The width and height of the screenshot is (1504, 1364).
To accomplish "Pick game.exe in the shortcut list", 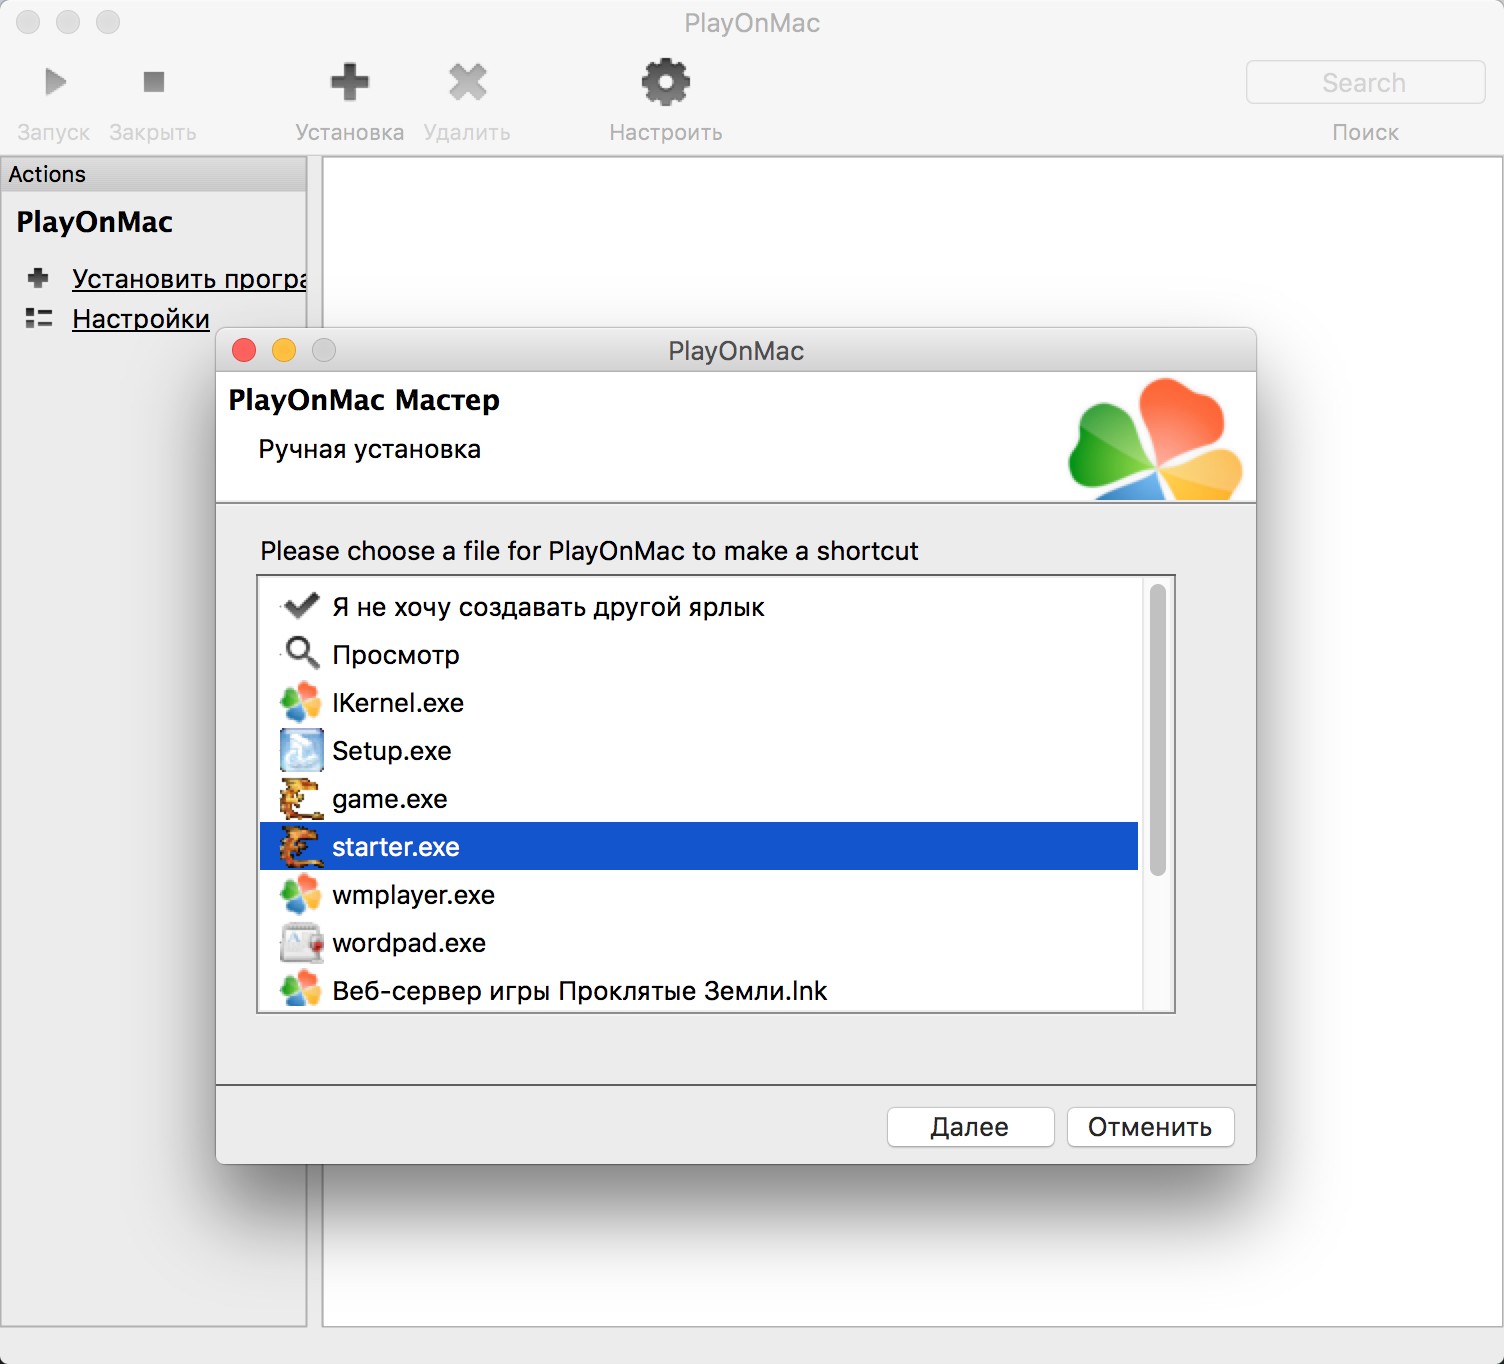I will (x=389, y=799).
